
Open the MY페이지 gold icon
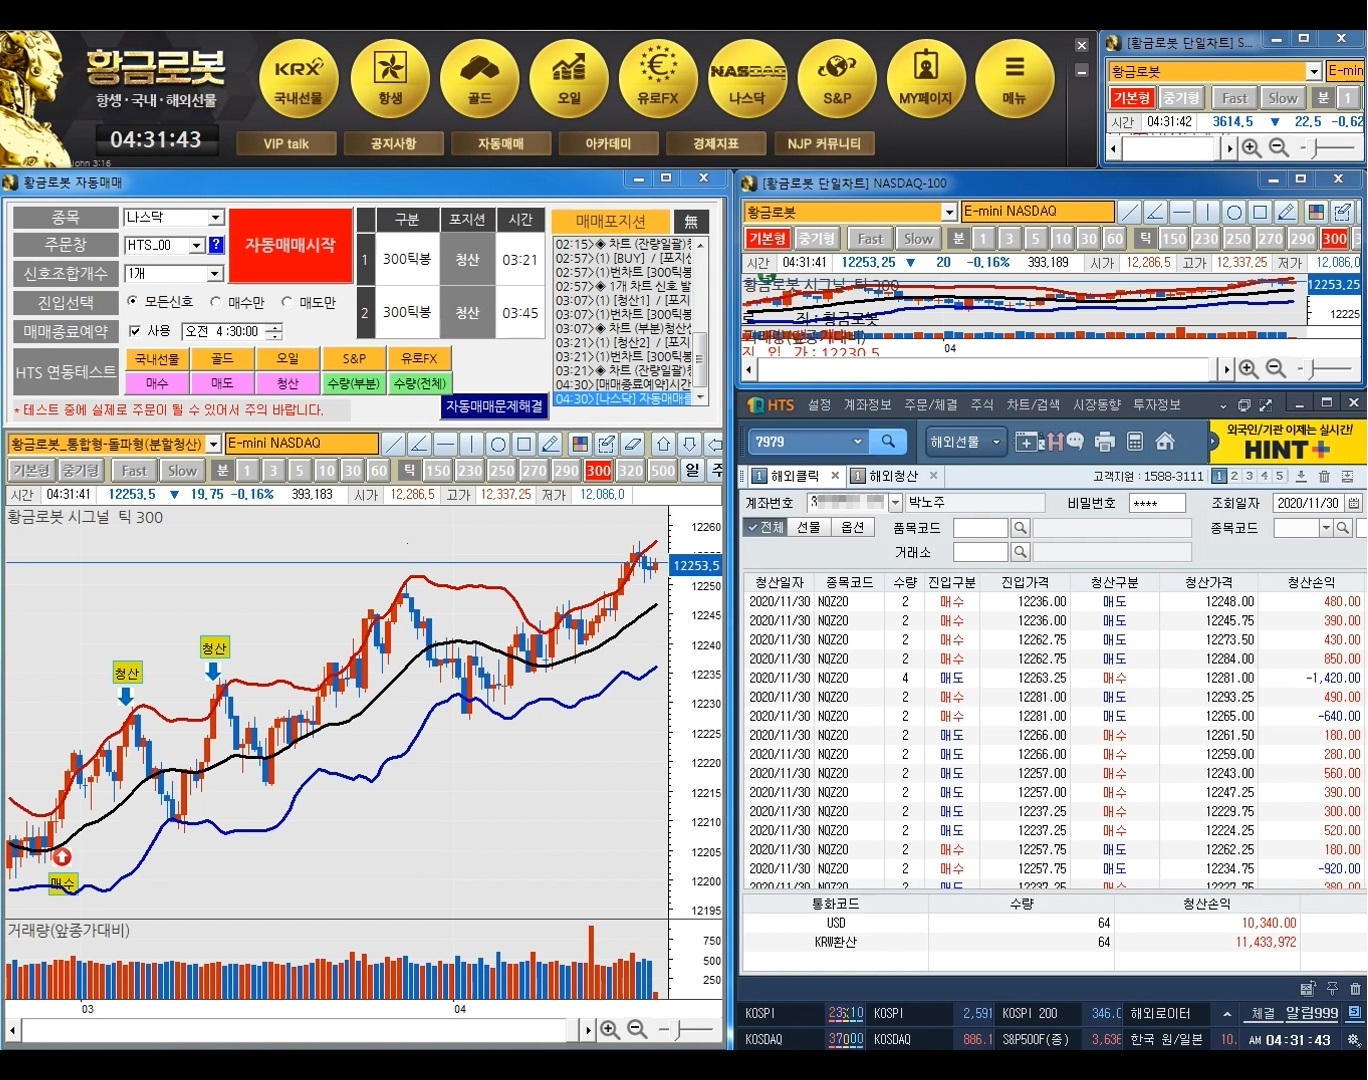click(926, 80)
